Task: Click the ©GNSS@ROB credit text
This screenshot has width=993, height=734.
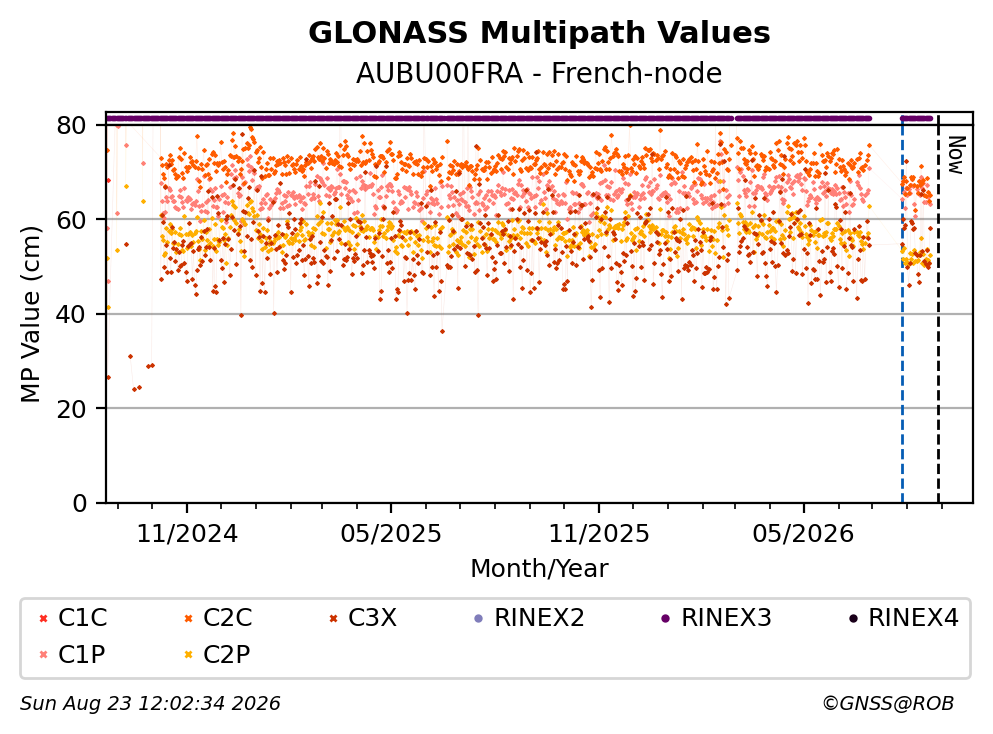Action: [888, 704]
